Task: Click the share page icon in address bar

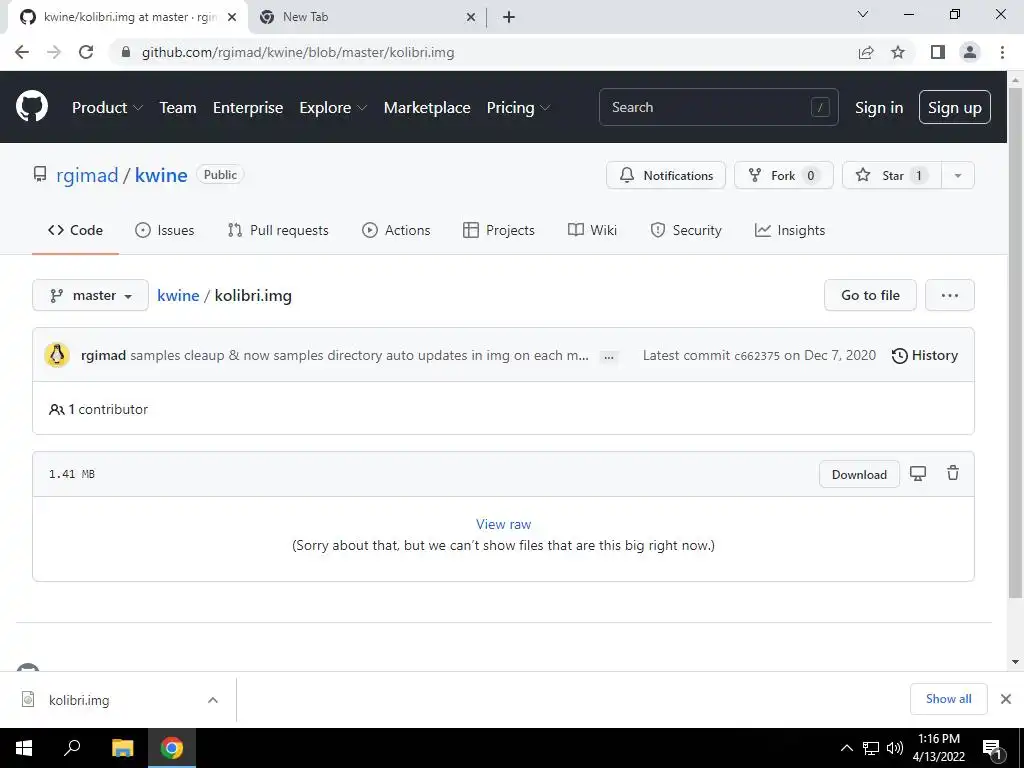Action: (866, 52)
